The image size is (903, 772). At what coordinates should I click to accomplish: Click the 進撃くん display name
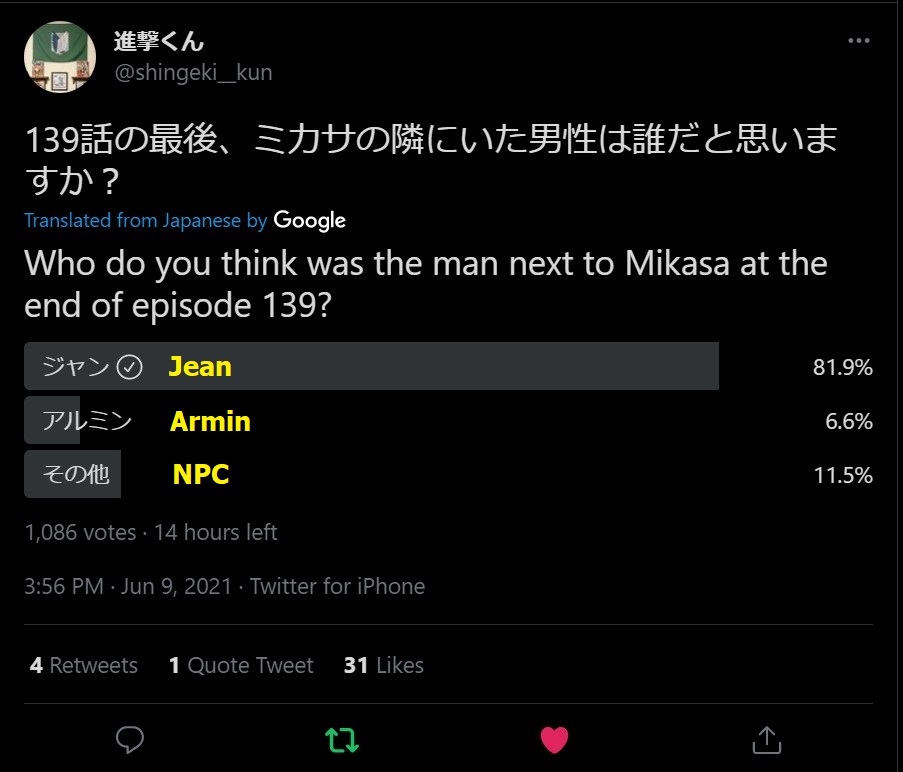[158, 41]
